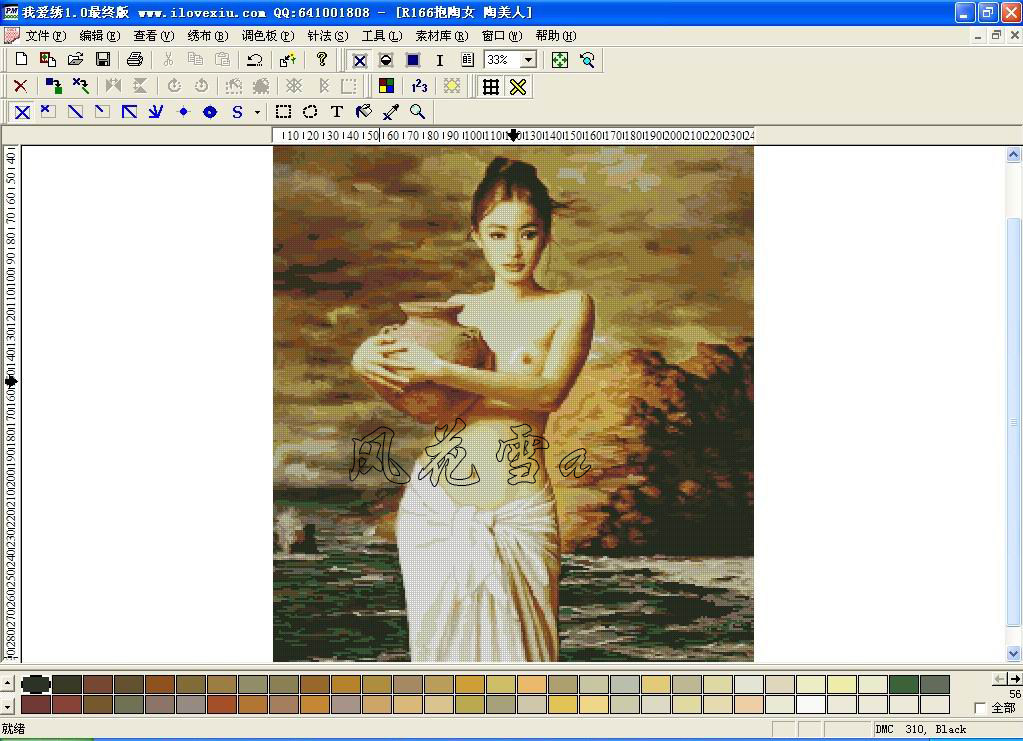This screenshot has width=1023, height=741.
Task: Check the 全部 checkbox
Action: (x=980, y=708)
